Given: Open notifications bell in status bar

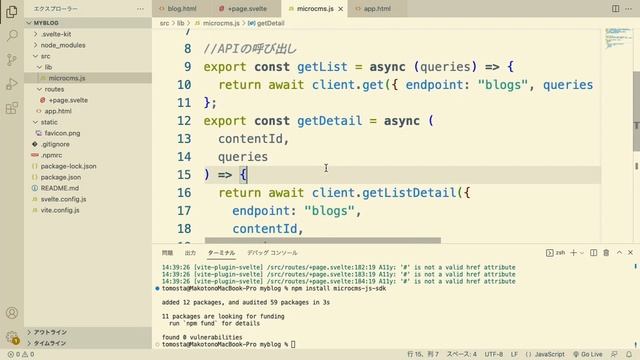Looking at the screenshot, I should pyautogui.click(x=629, y=354).
